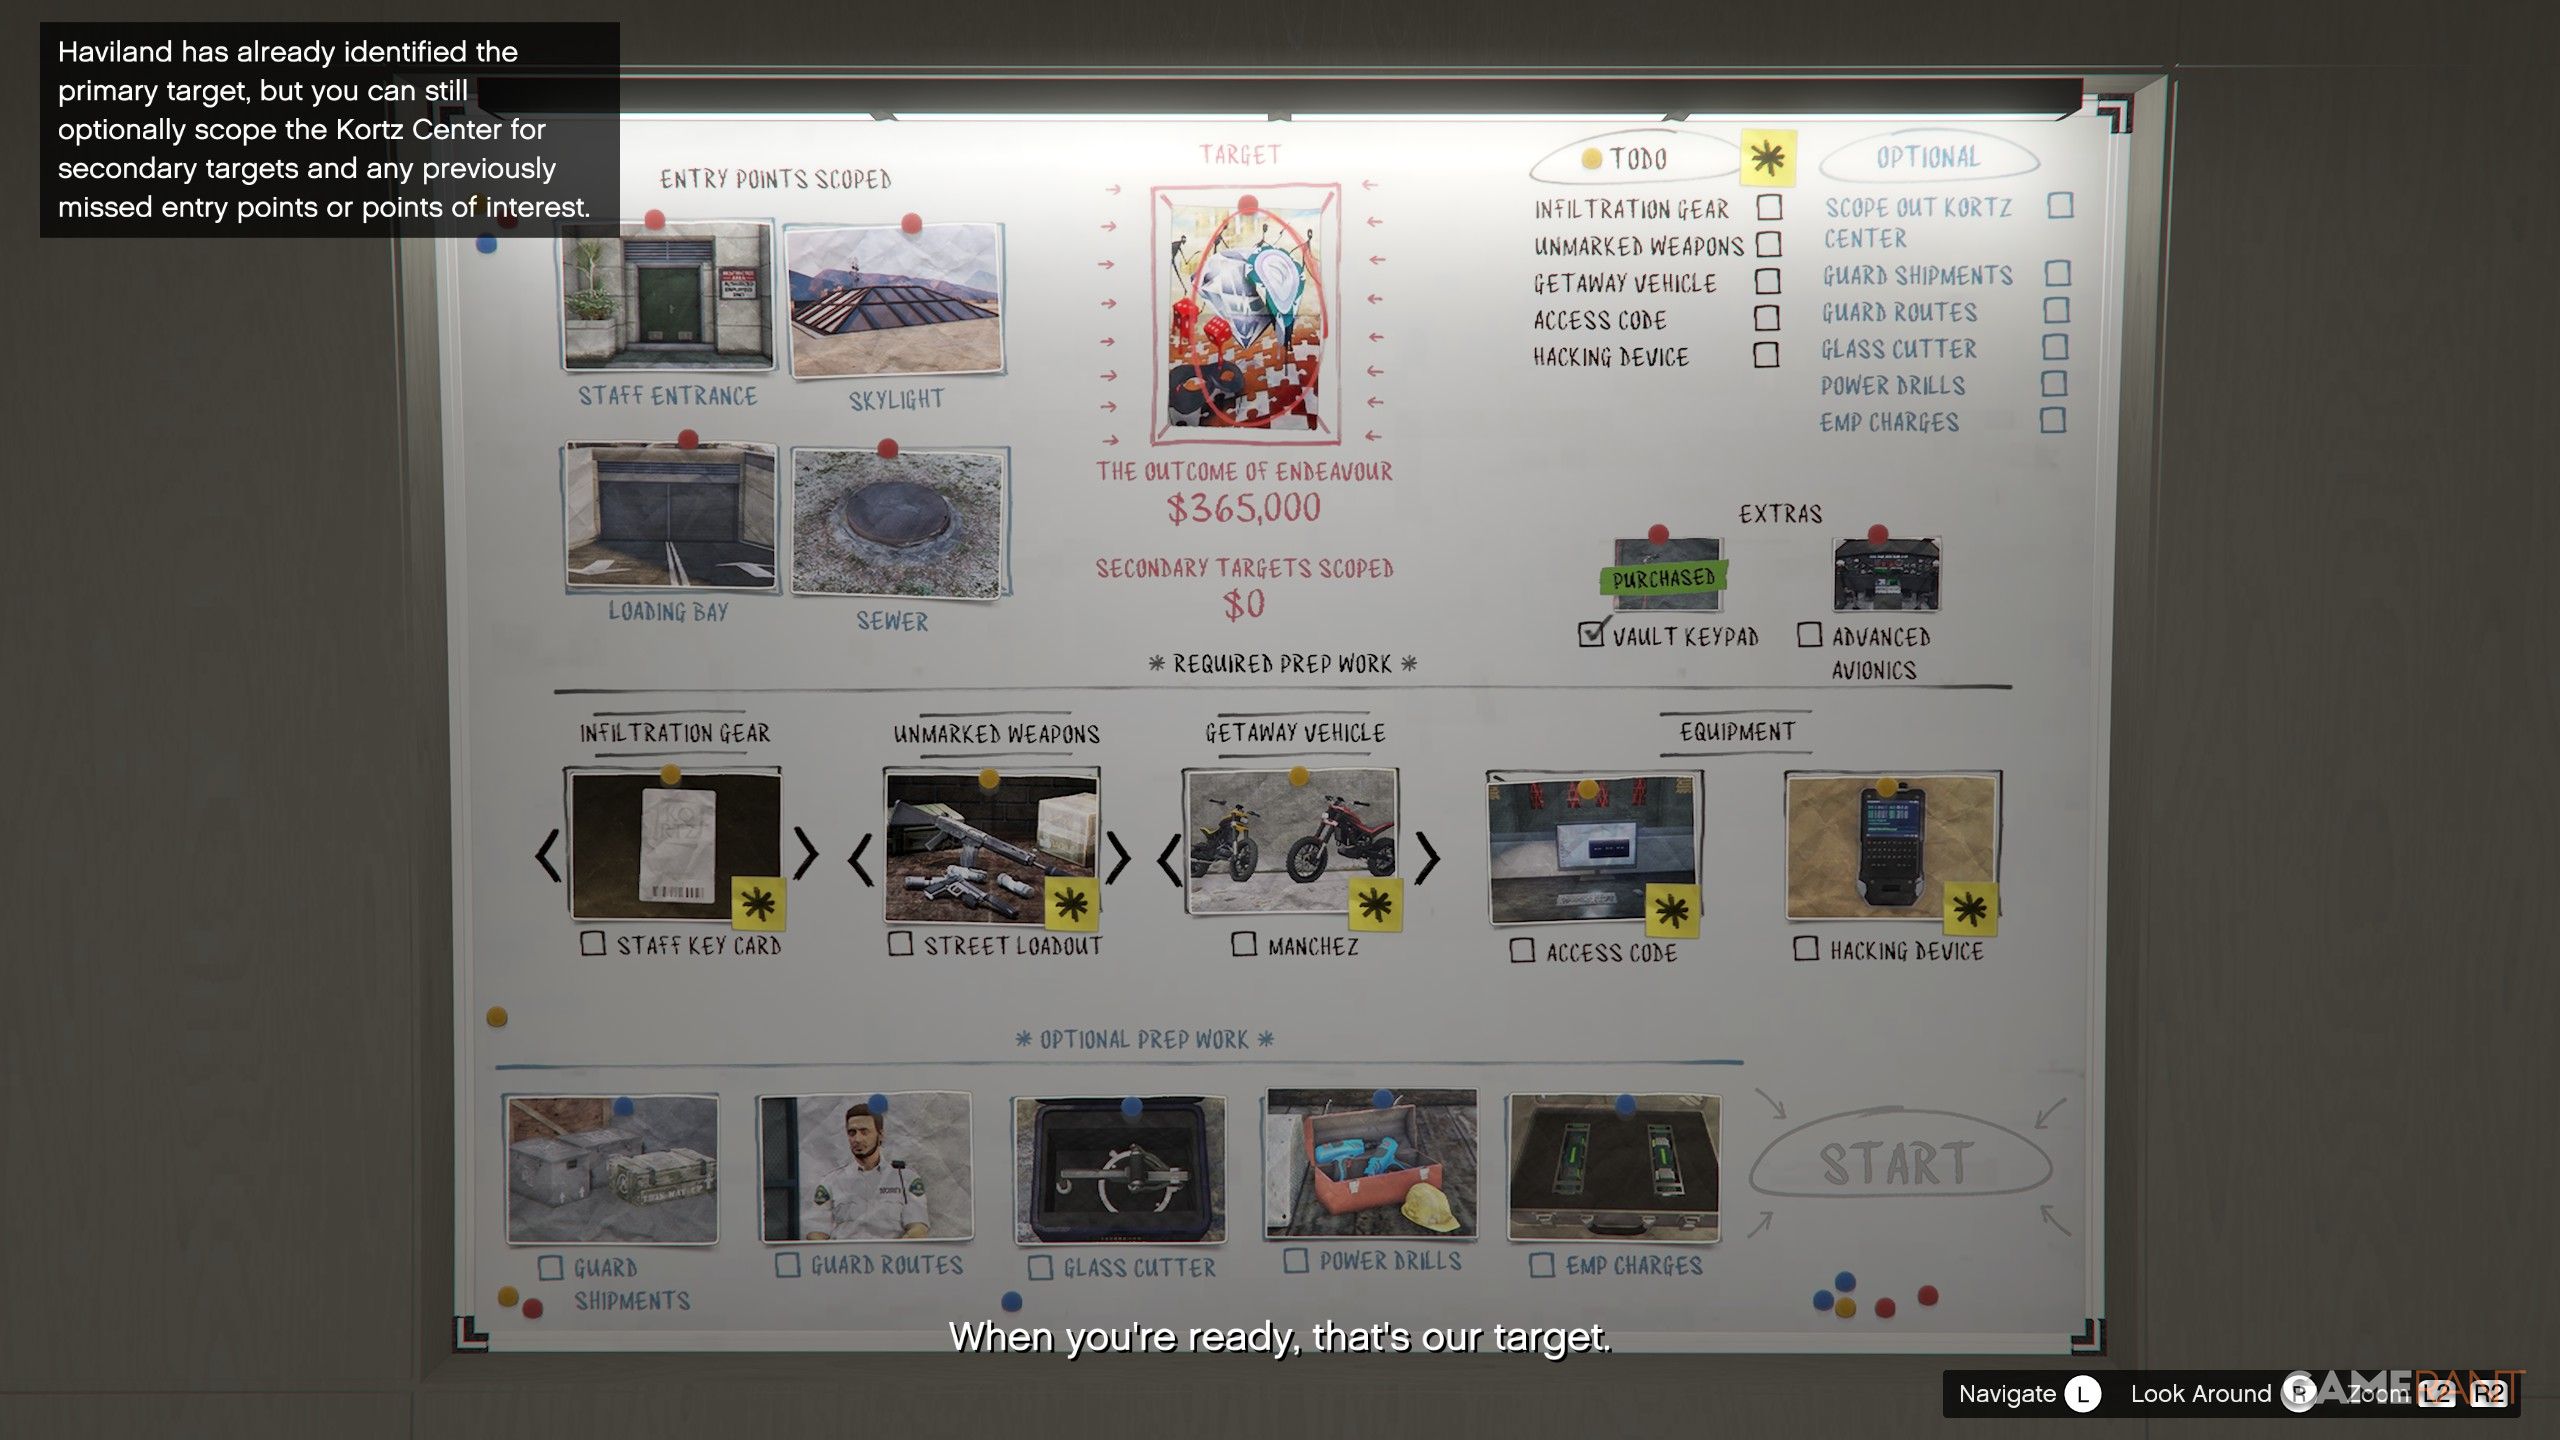Tick the Hacking Device TODO checkbox
This screenshot has height=1440, width=2560.
1766,355
